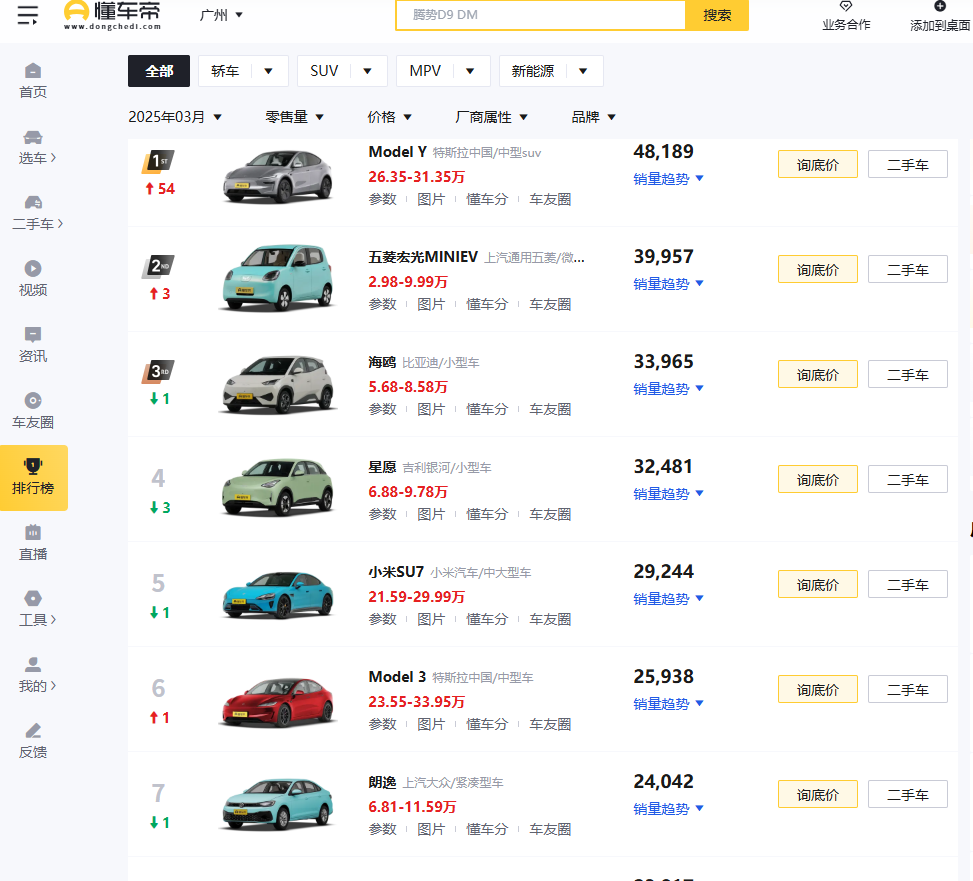The width and height of the screenshot is (973, 881).
Task: Click the 搜索 search button
Action: click(717, 15)
